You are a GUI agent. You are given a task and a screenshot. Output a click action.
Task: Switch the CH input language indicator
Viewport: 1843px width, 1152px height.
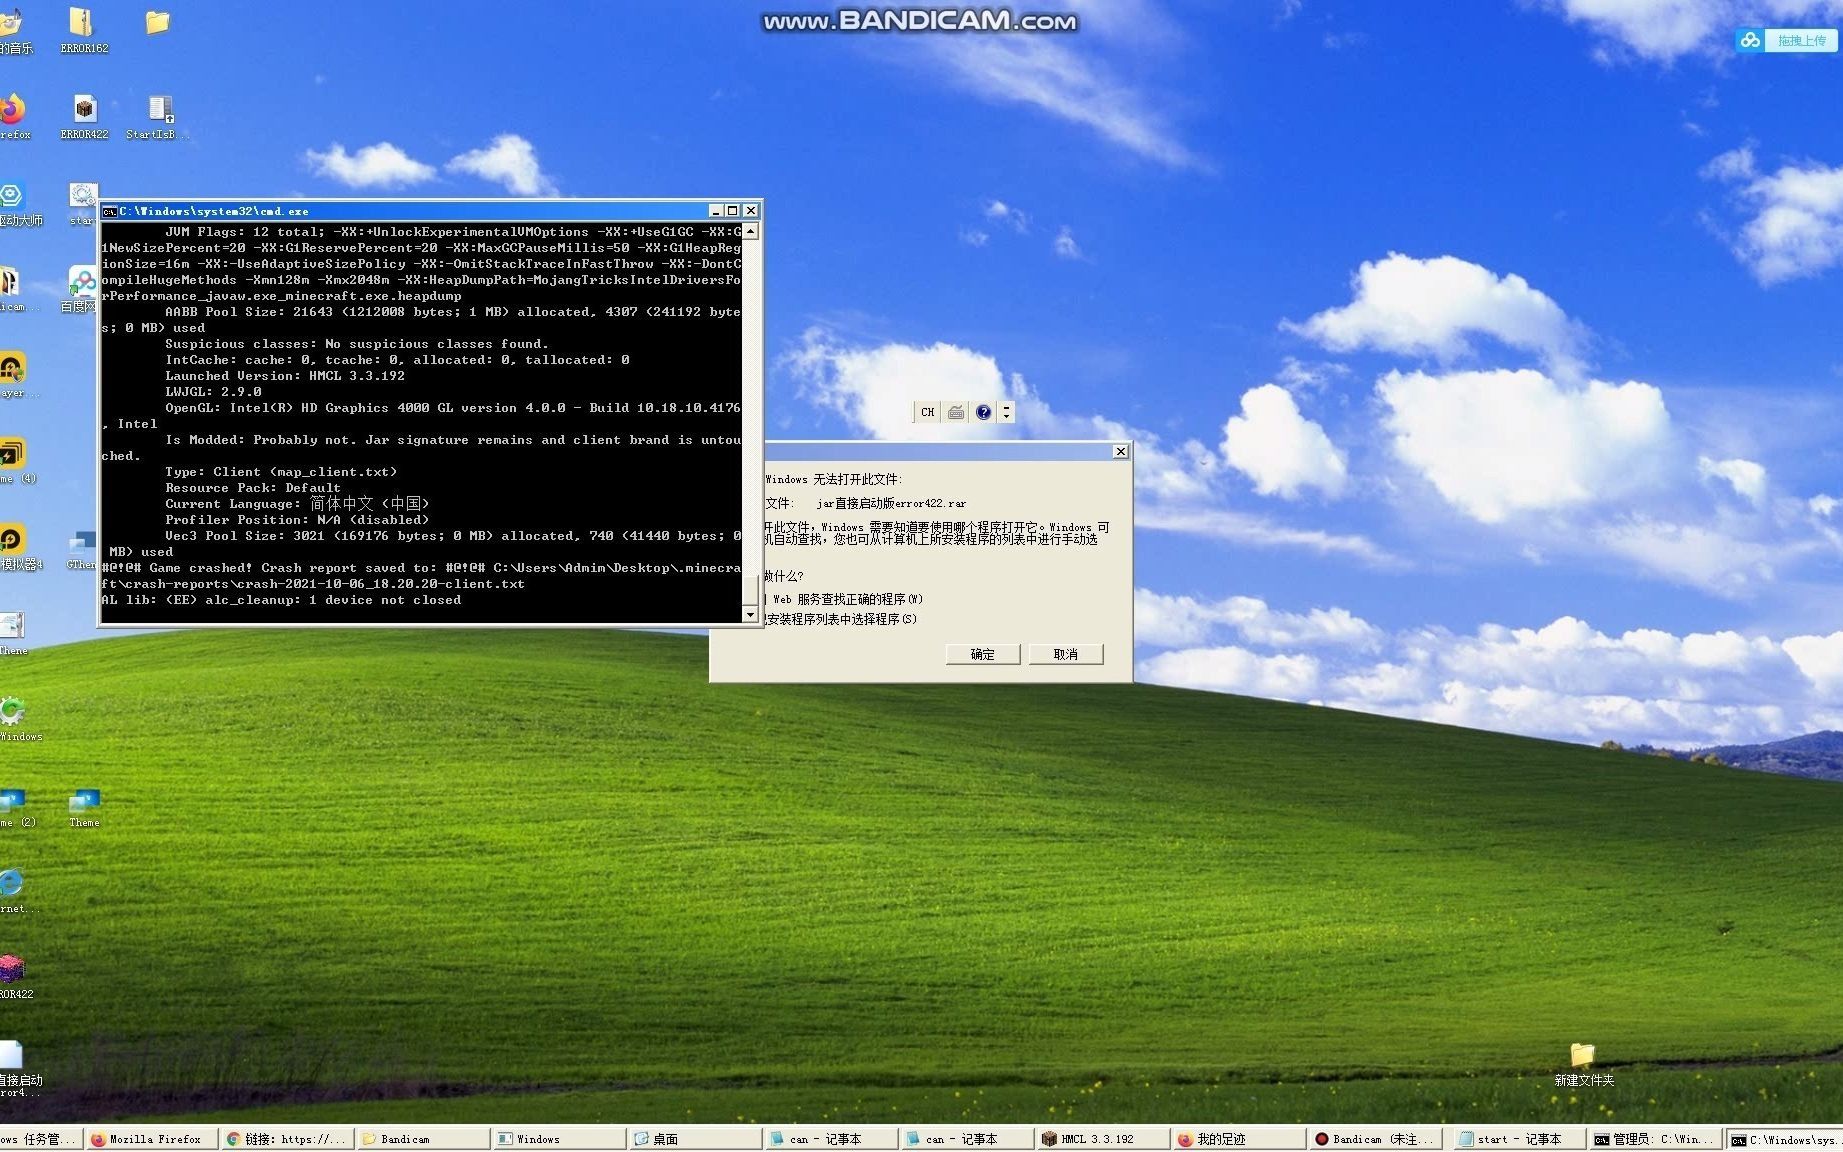pos(928,412)
